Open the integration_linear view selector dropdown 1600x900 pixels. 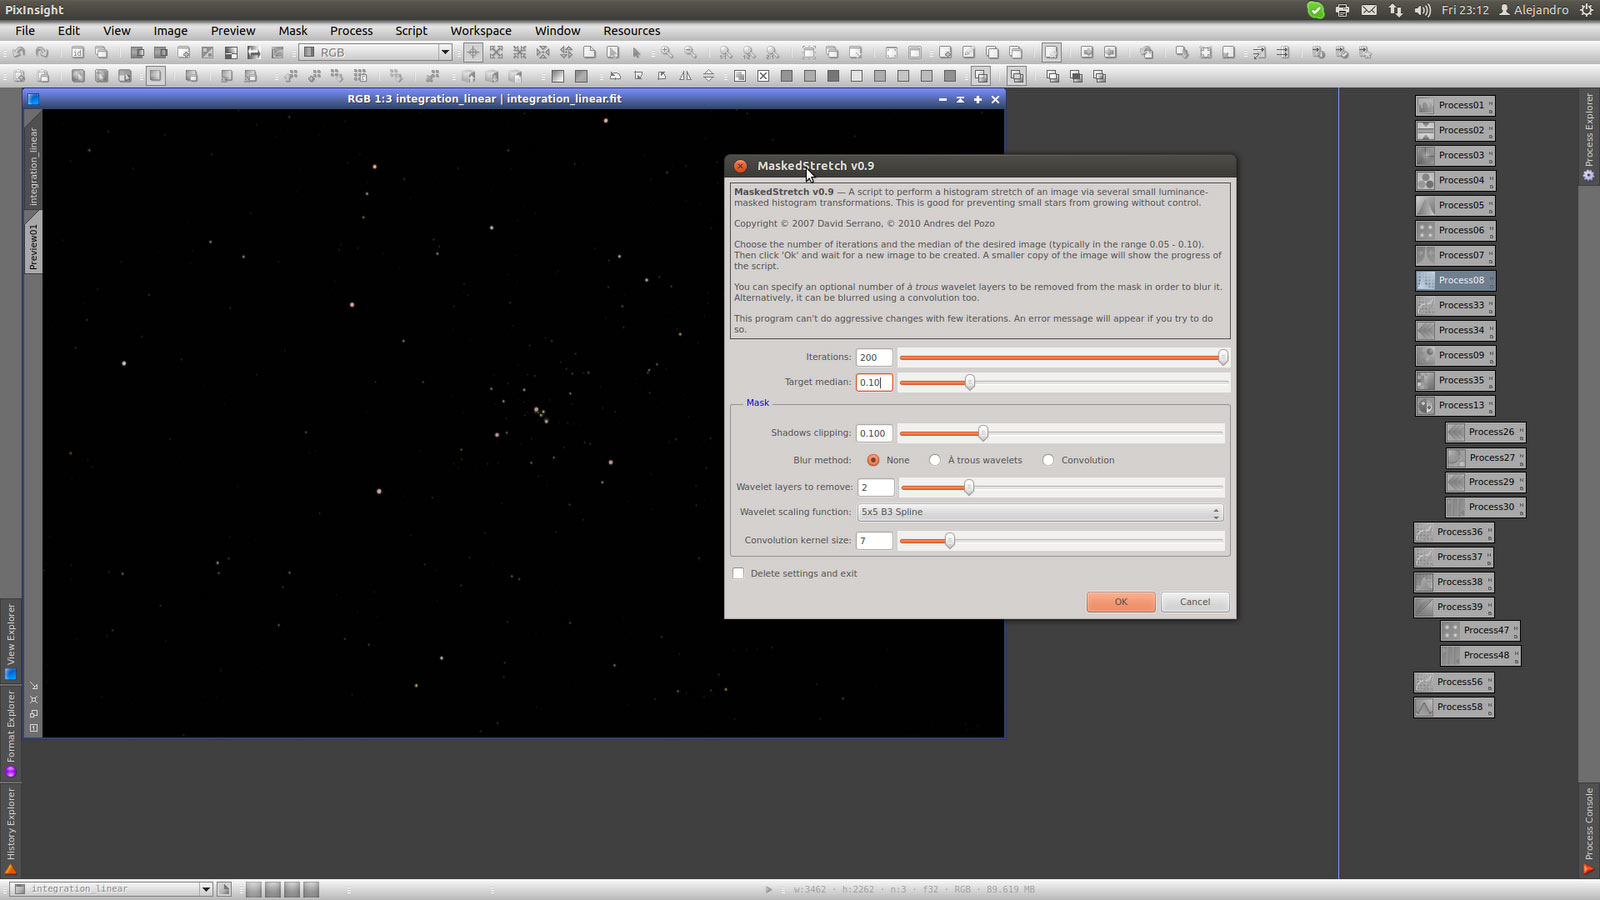point(111,888)
